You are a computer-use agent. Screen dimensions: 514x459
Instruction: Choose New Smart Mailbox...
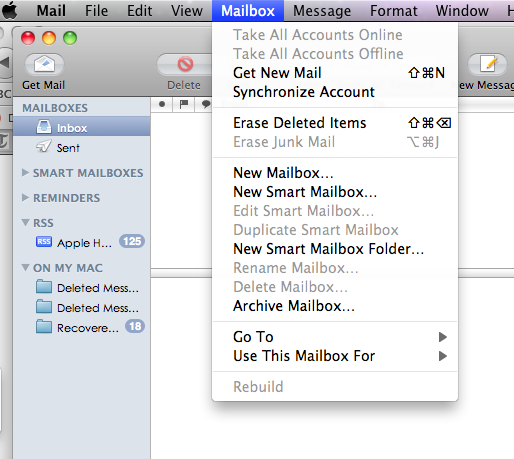pos(335,192)
